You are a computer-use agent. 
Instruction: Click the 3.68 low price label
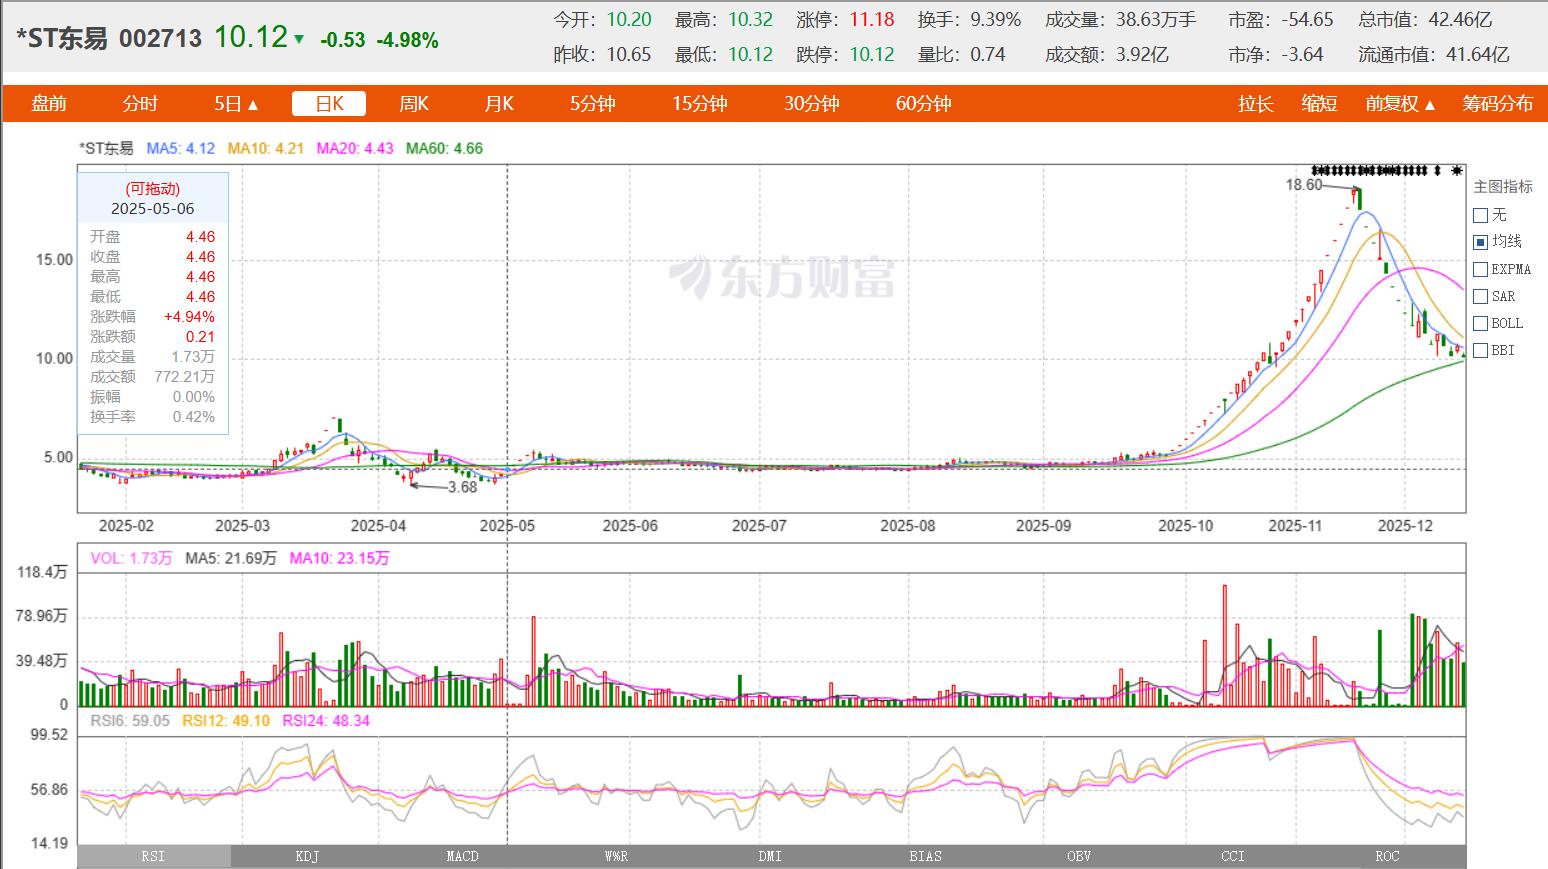pyautogui.click(x=462, y=487)
